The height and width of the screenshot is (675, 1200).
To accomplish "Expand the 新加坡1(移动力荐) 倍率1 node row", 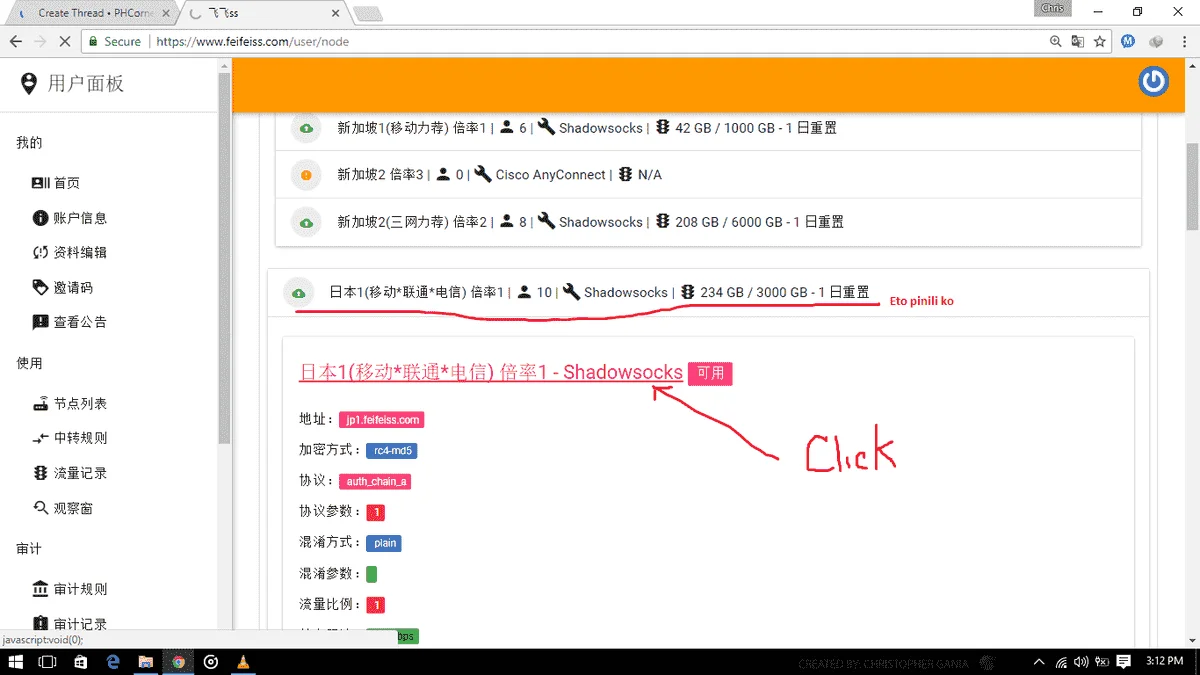I will pyautogui.click(x=708, y=128).
